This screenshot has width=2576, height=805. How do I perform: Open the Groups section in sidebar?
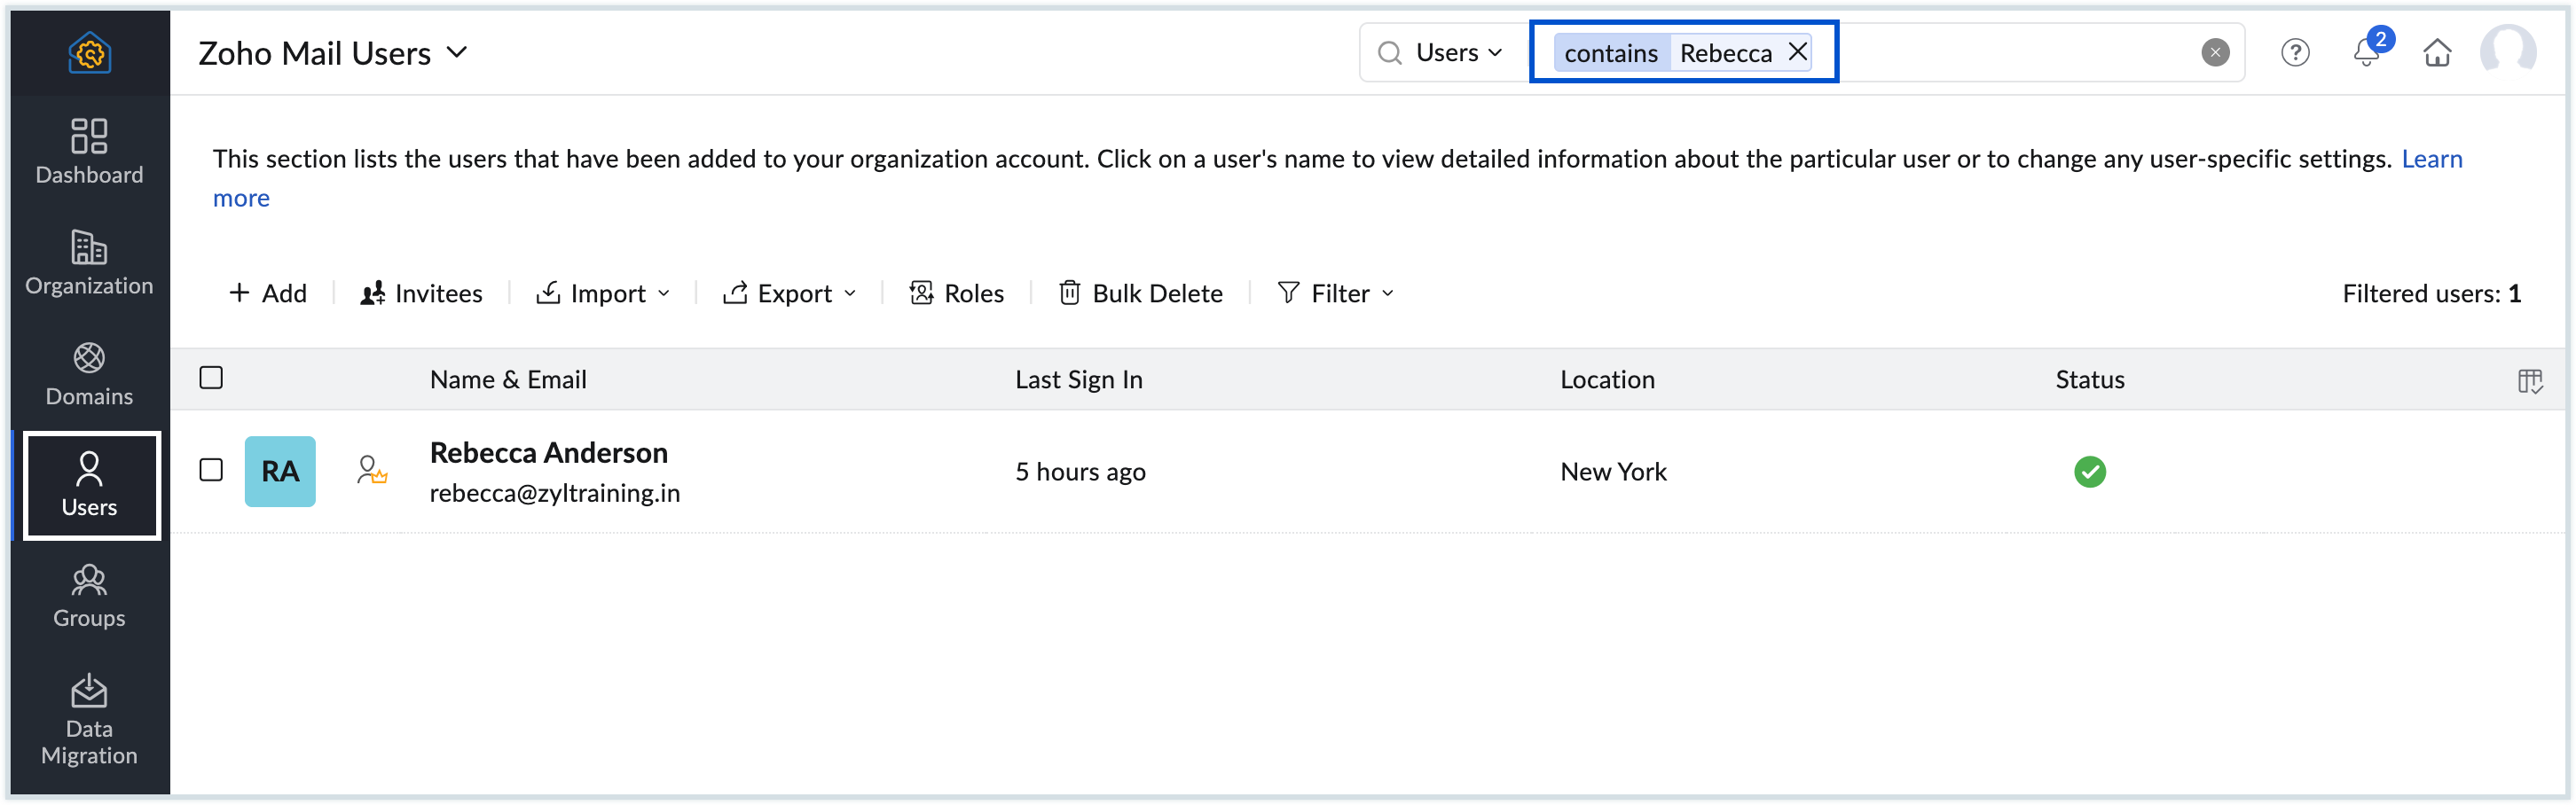[x=88, y=596]
